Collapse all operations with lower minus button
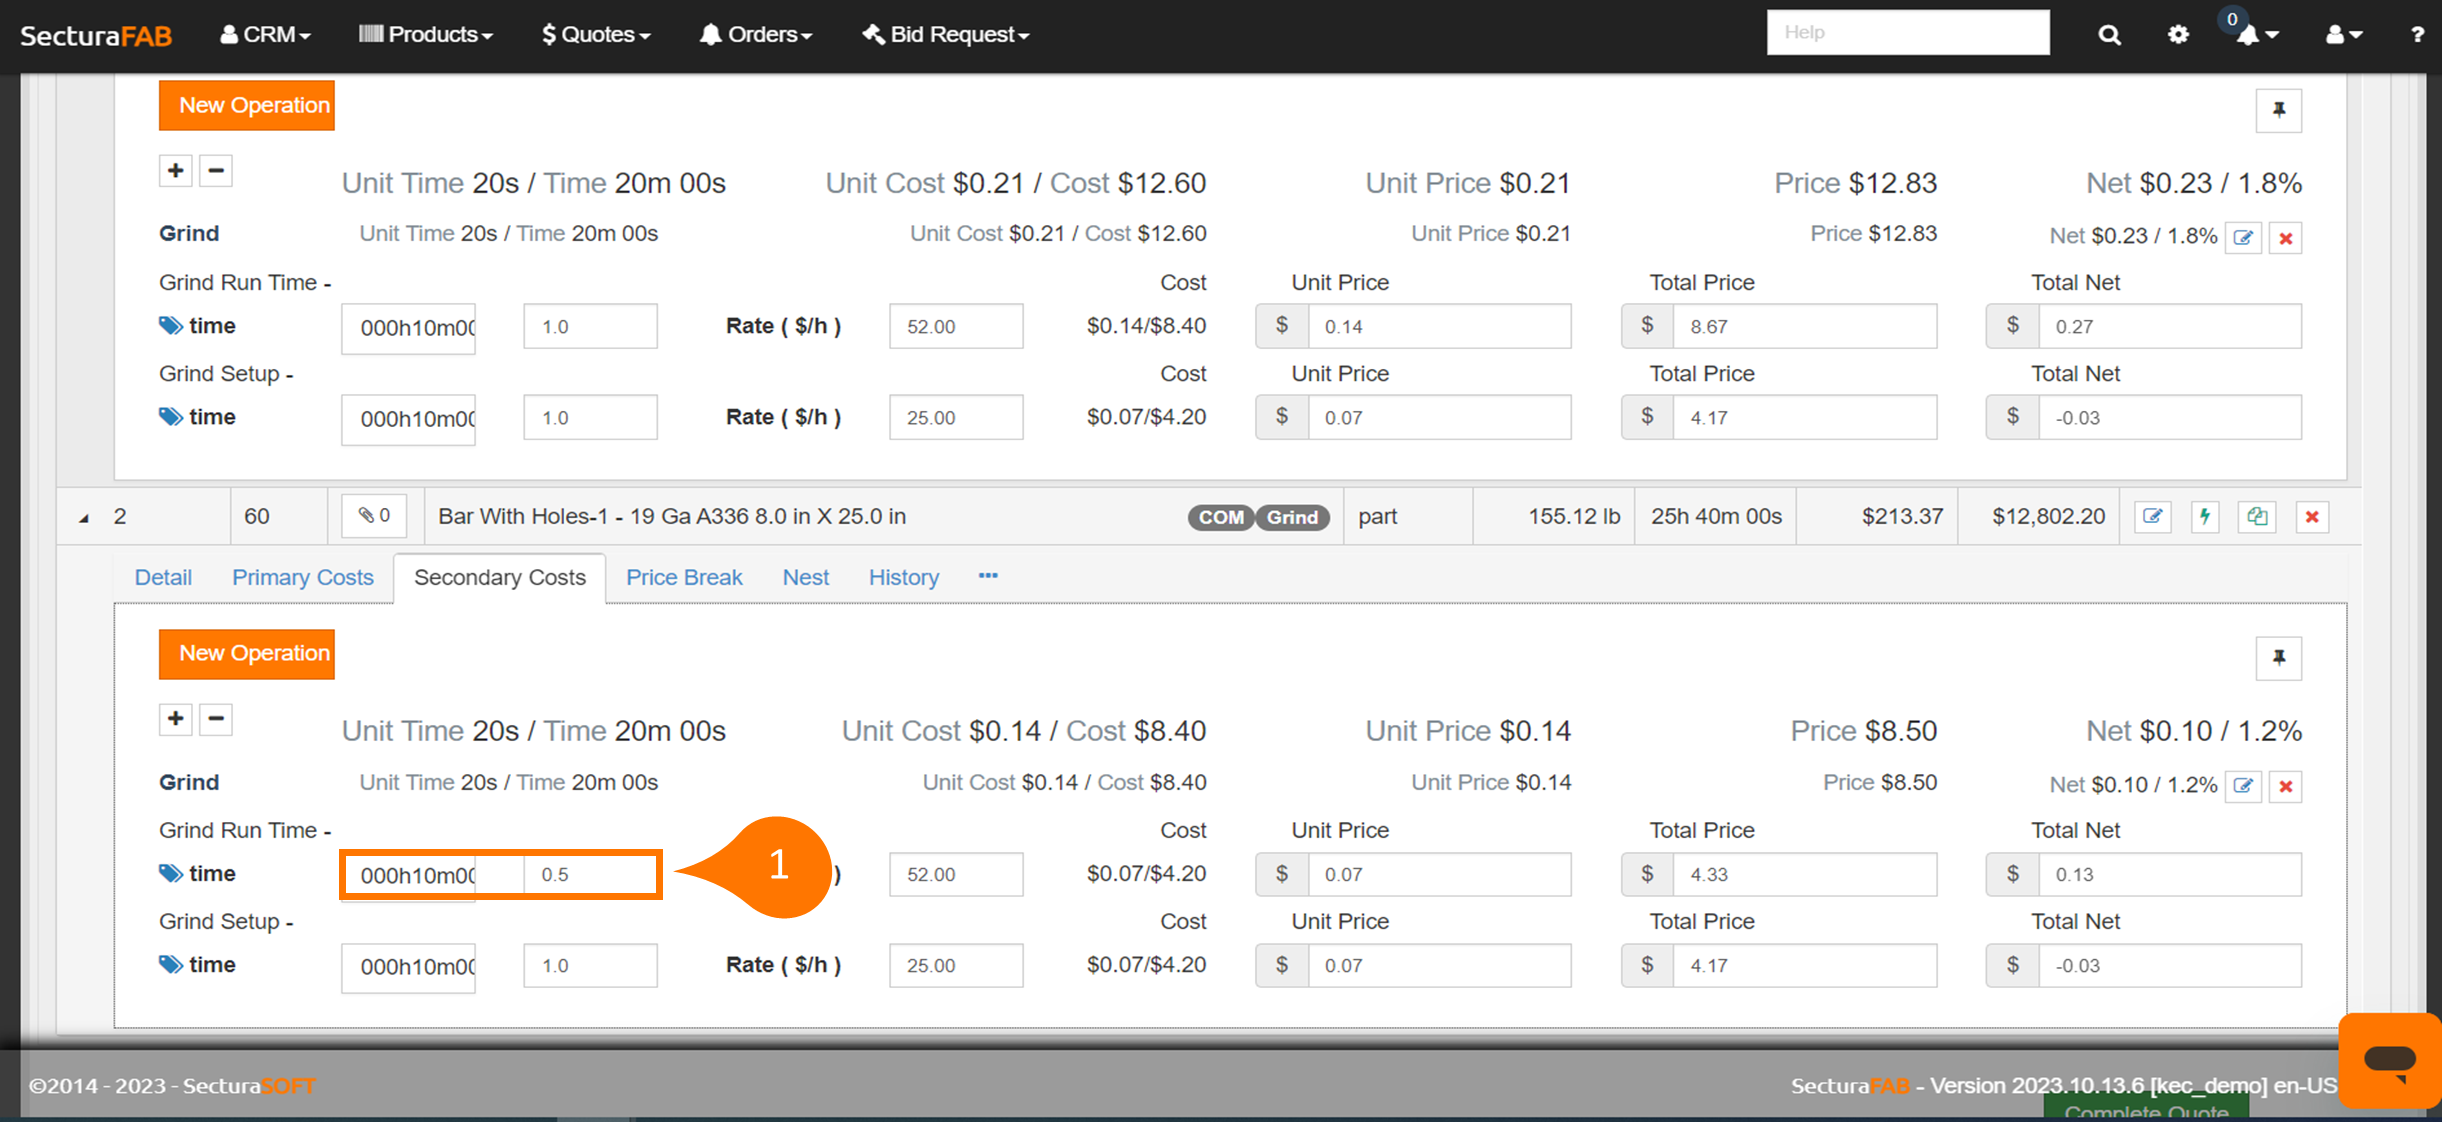 216,719
